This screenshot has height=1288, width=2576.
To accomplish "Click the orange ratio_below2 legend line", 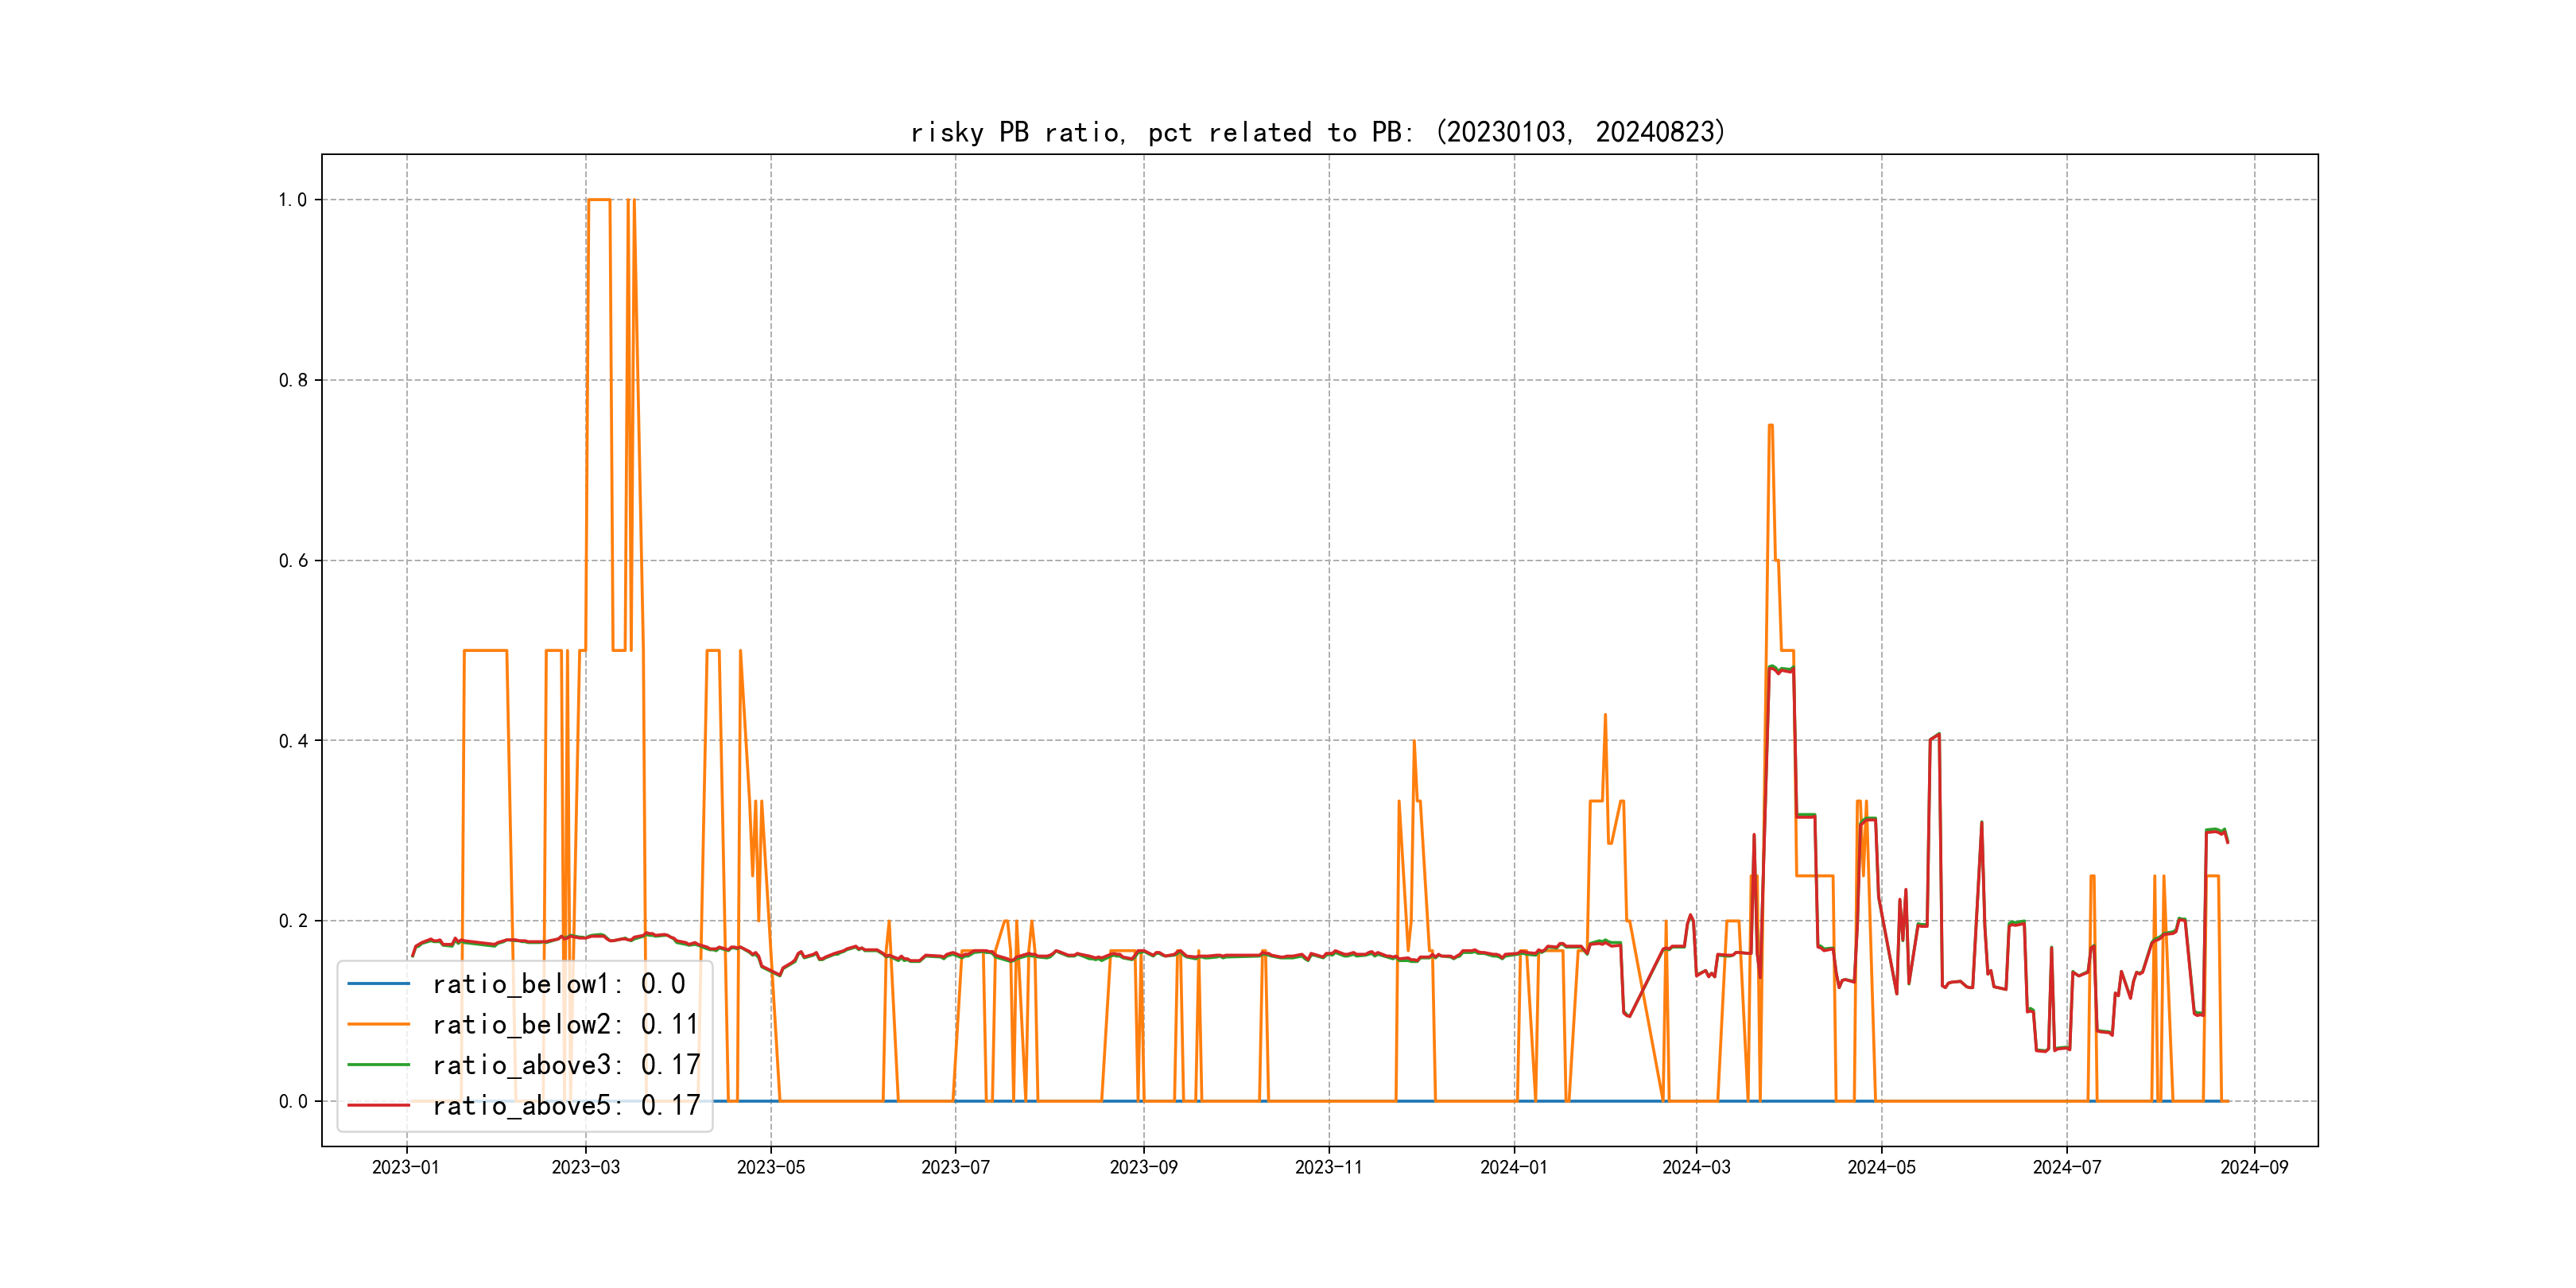I will (378, 1024).
